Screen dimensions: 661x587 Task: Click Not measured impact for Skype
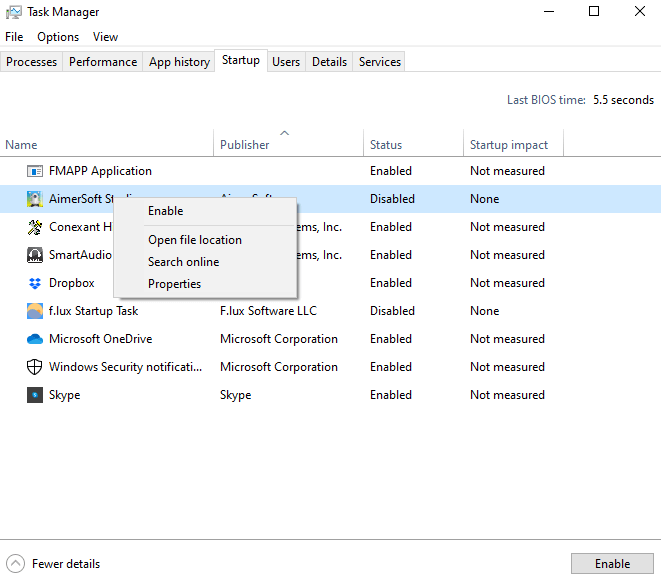tap(507, 395)
